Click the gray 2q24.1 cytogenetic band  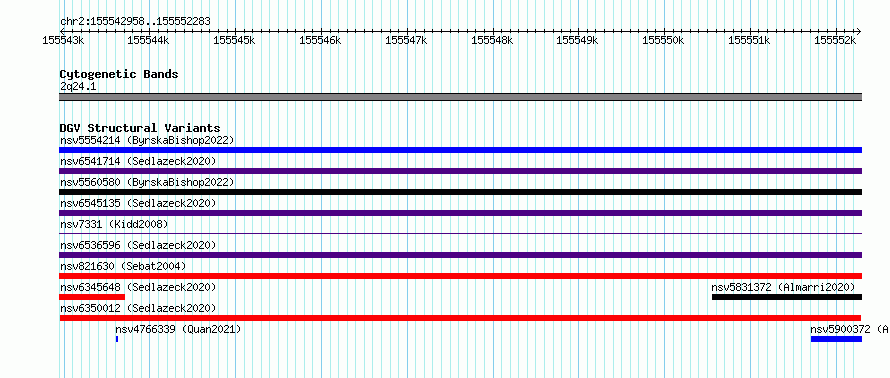pyautogui.click(x=460, y=97)
